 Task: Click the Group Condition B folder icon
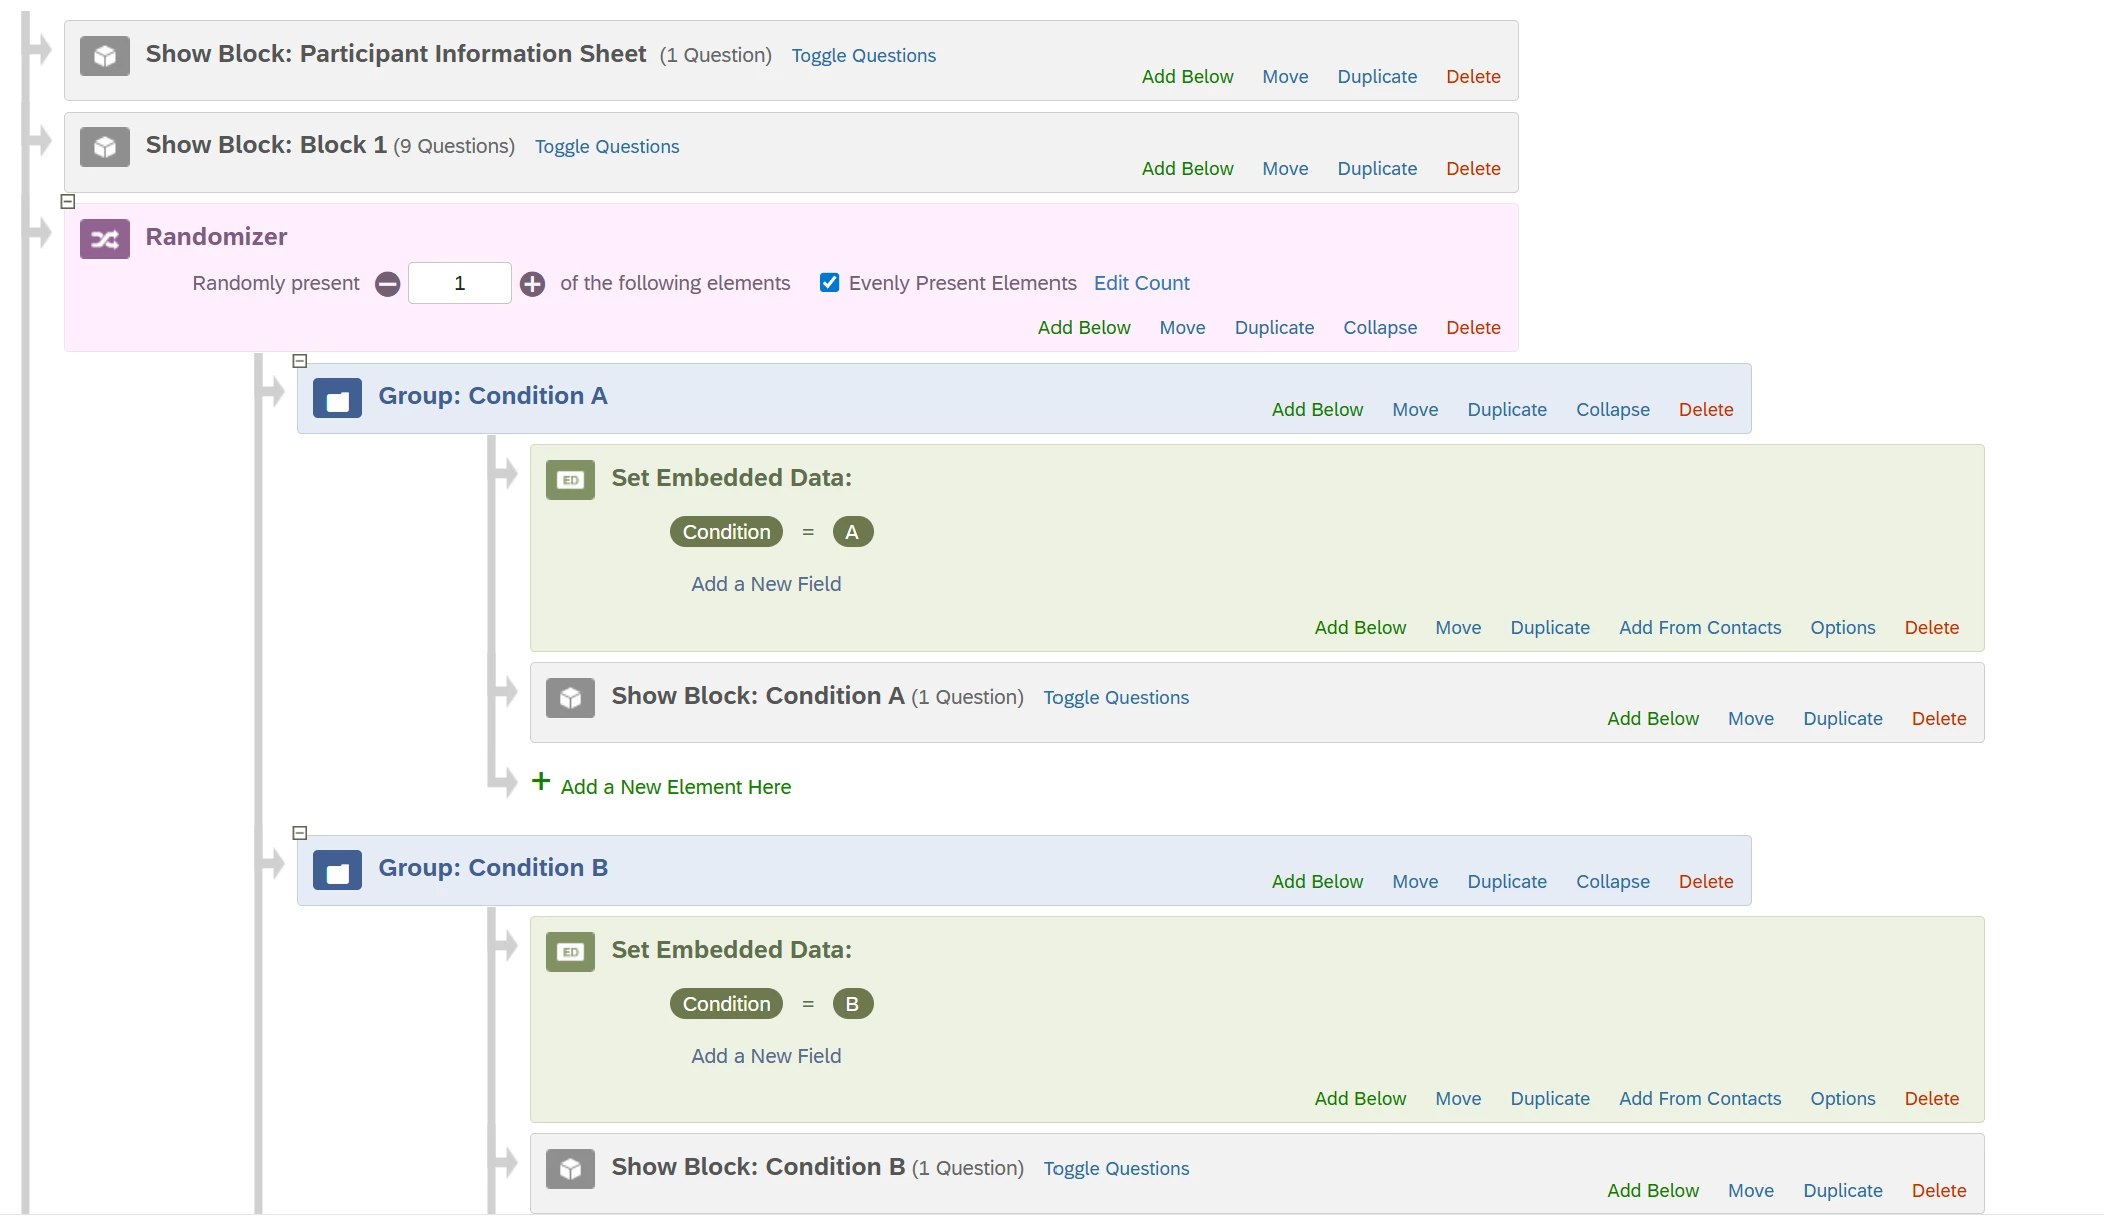(x=337, y=870)
